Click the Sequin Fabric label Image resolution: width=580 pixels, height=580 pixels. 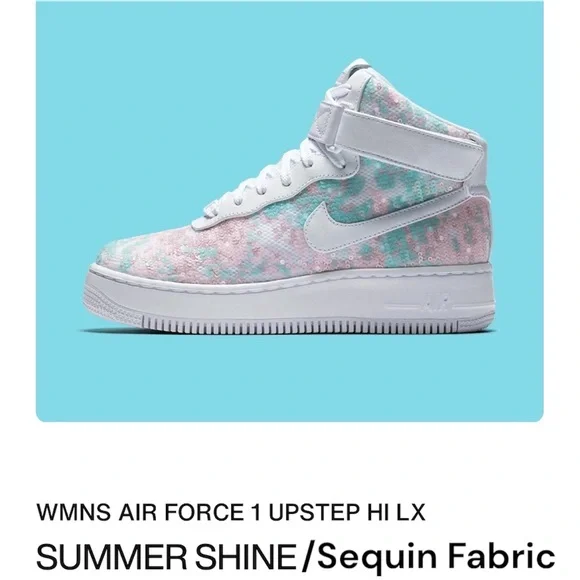click(x=436, y=556)
